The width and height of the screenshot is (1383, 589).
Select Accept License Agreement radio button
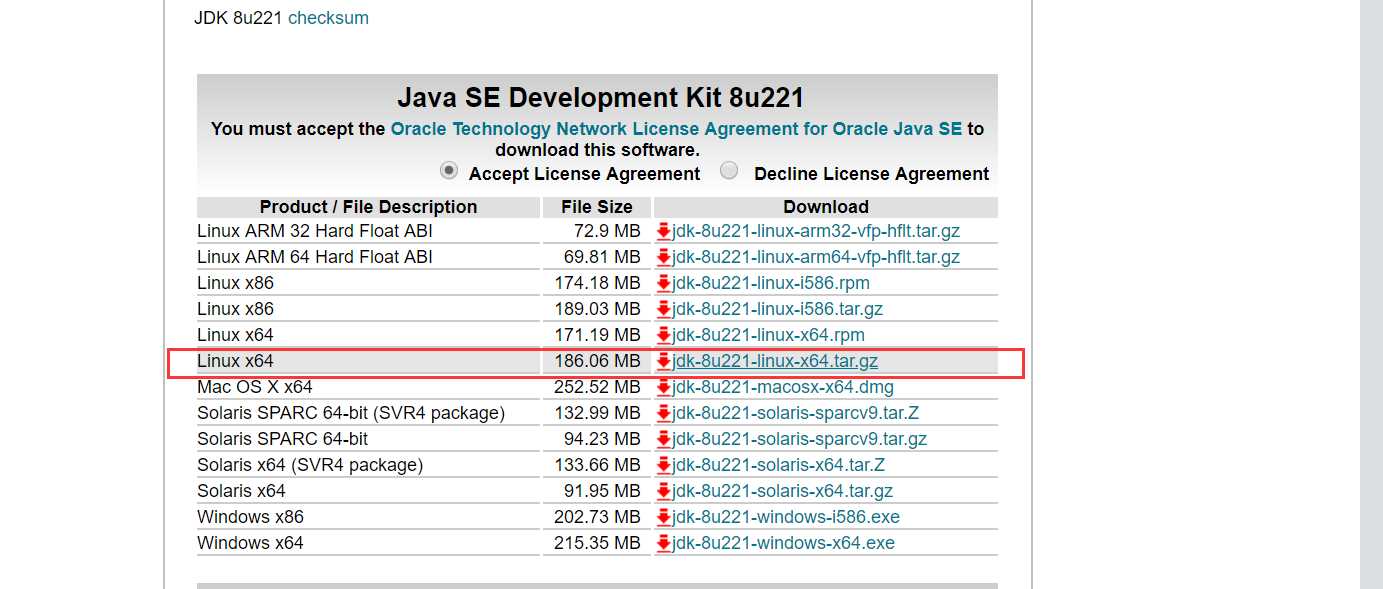click(449, 171)
